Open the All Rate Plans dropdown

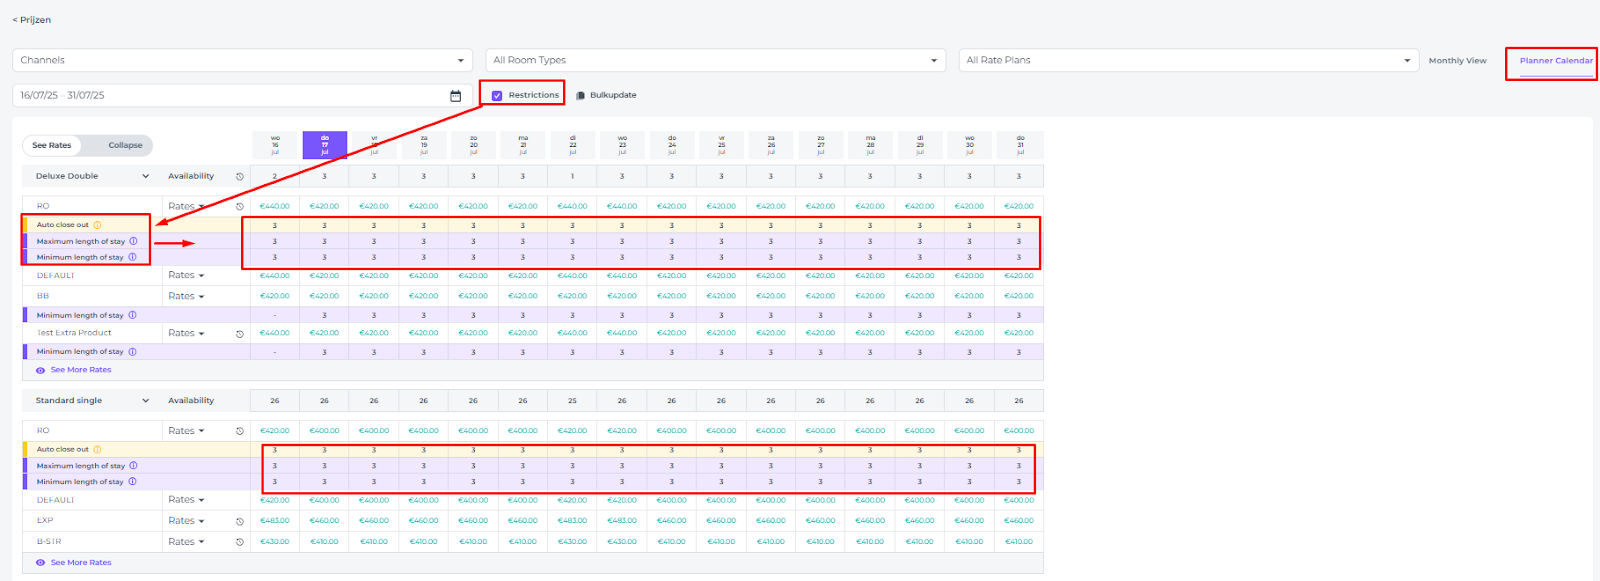(1188, 60)
